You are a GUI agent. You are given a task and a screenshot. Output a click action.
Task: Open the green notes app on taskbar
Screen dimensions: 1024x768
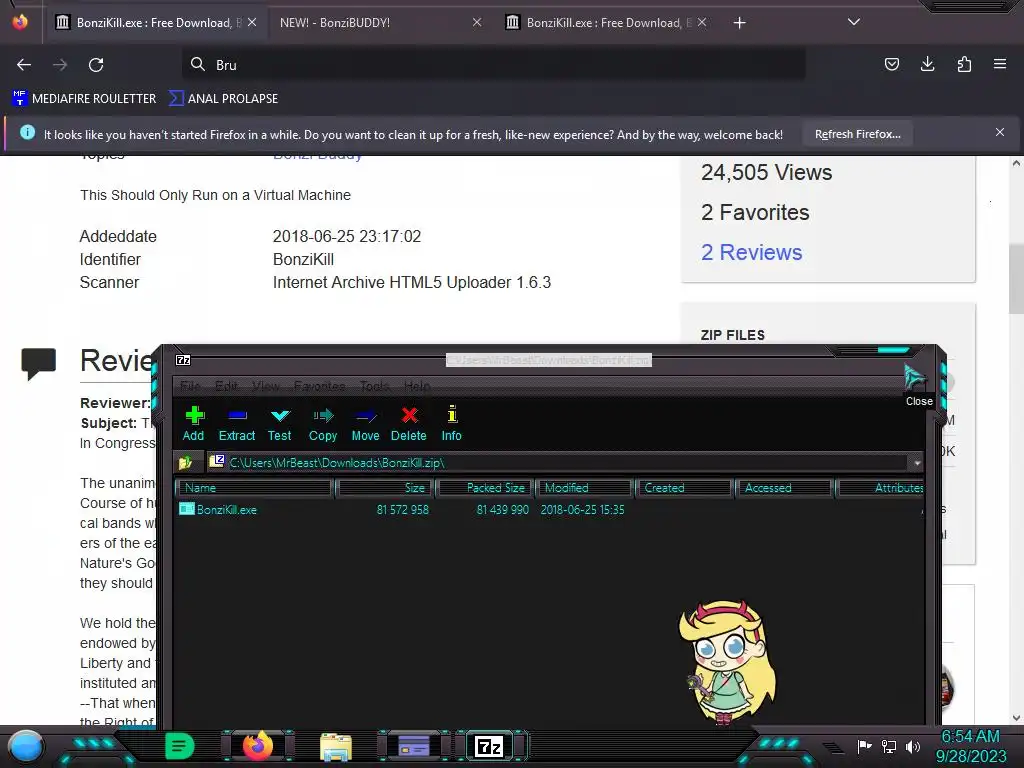(x=179, y=746)
